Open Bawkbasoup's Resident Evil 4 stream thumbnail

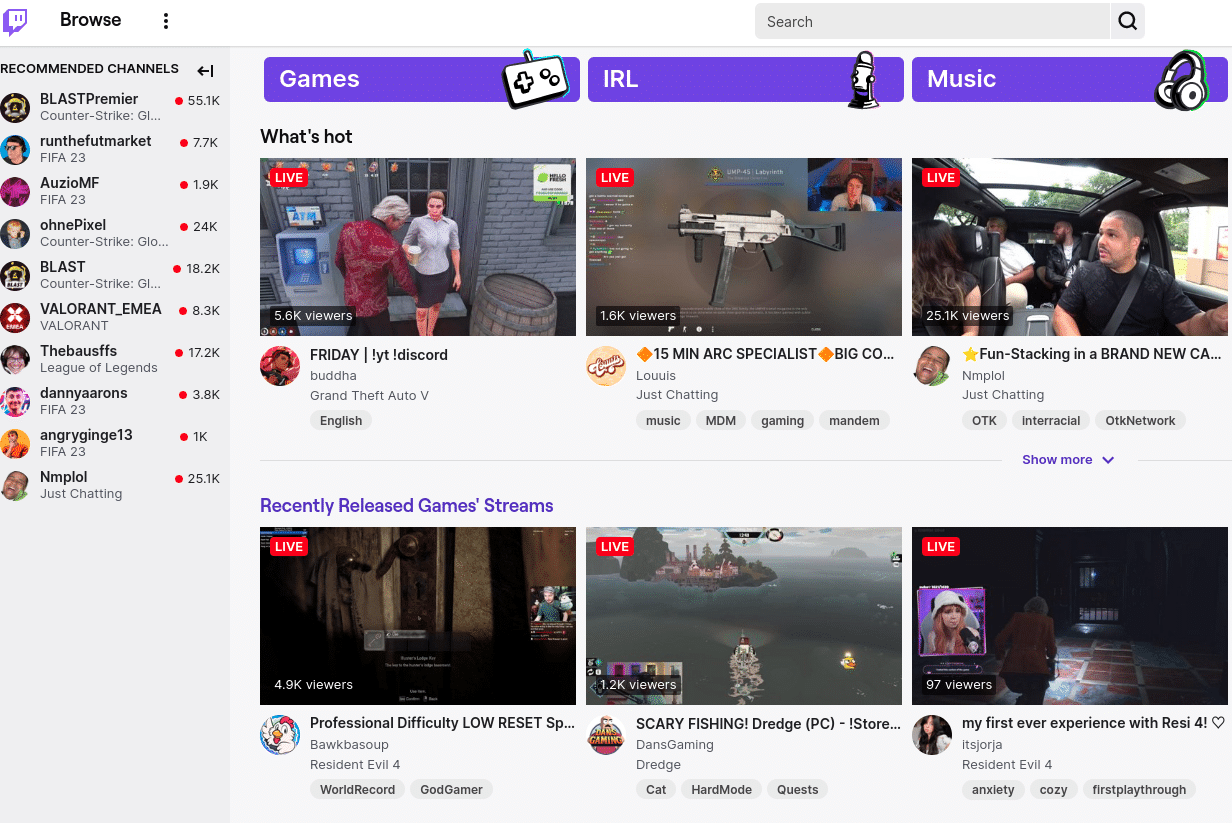(x=418, y=616)
